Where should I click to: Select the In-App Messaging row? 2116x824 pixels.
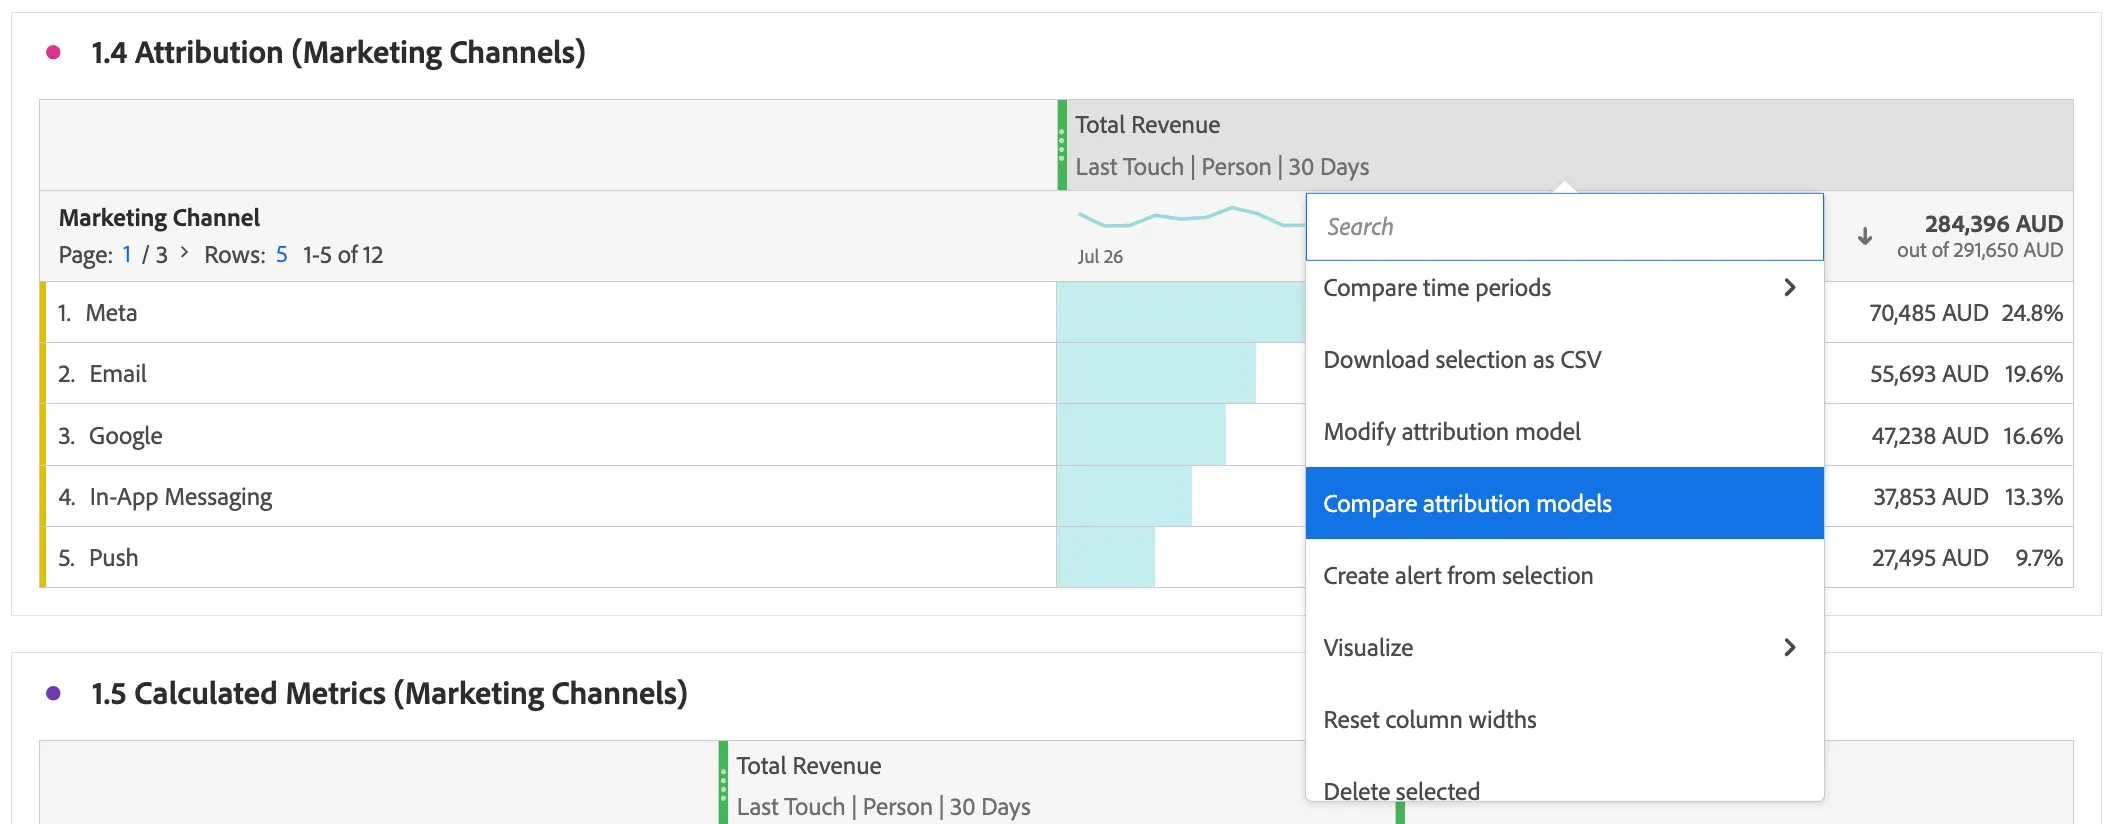548,497
